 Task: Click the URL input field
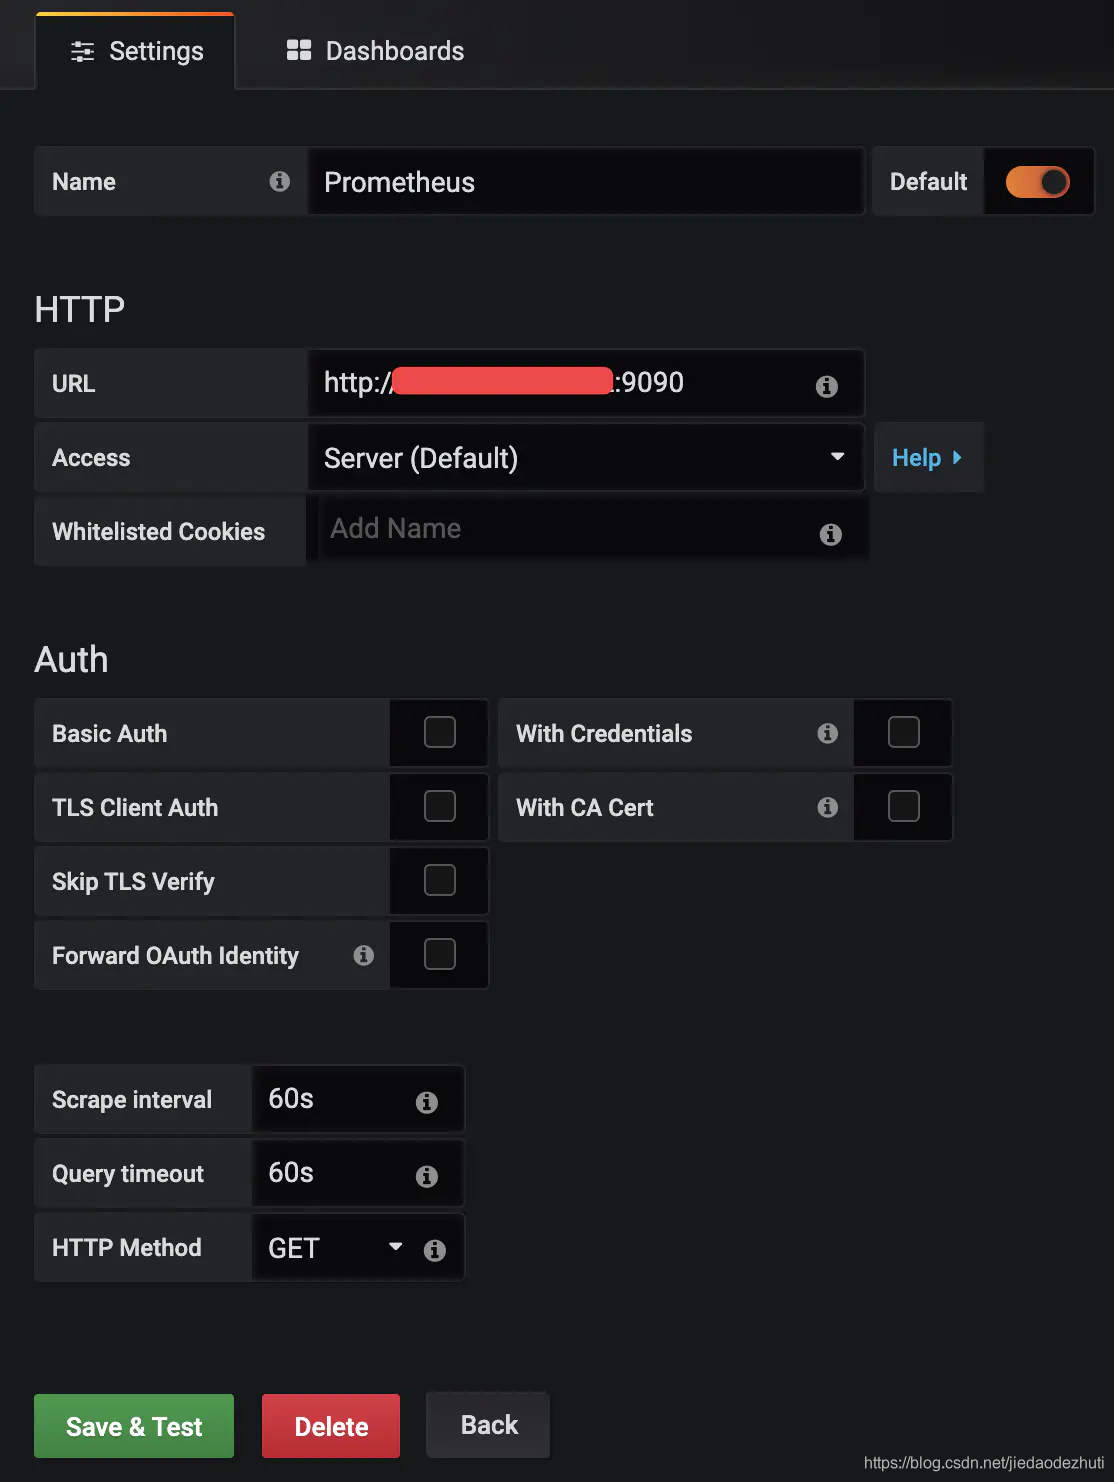(586, 383)
